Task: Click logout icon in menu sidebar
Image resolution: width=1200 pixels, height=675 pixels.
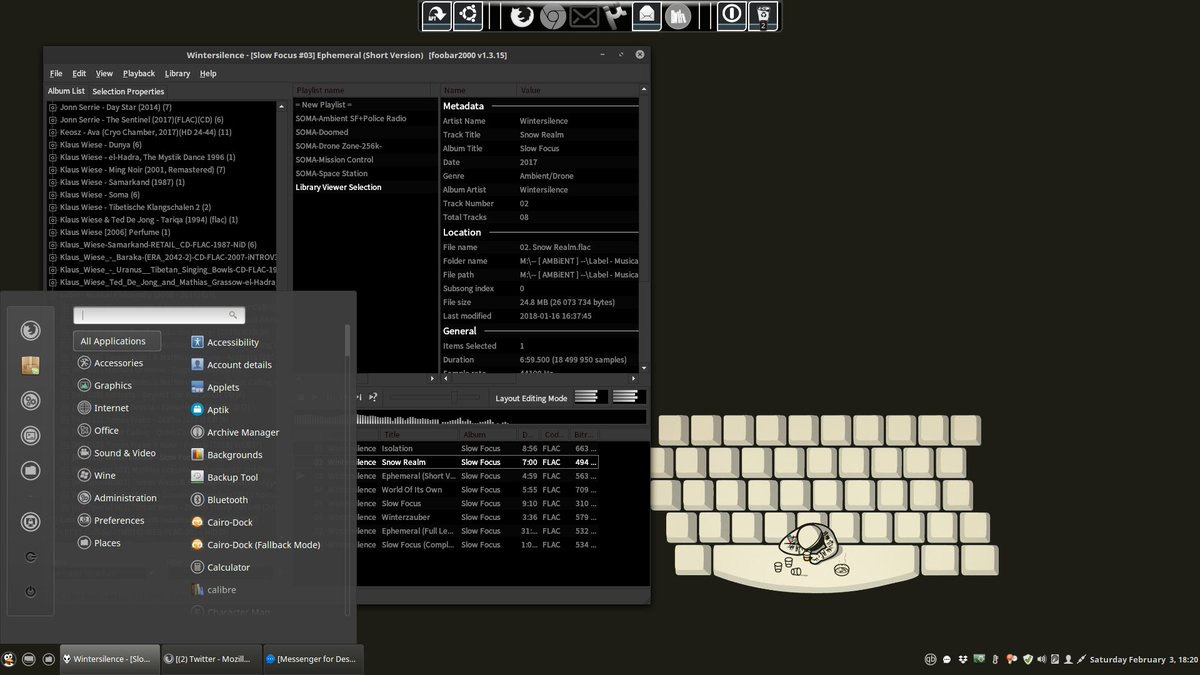Action: 31,557
